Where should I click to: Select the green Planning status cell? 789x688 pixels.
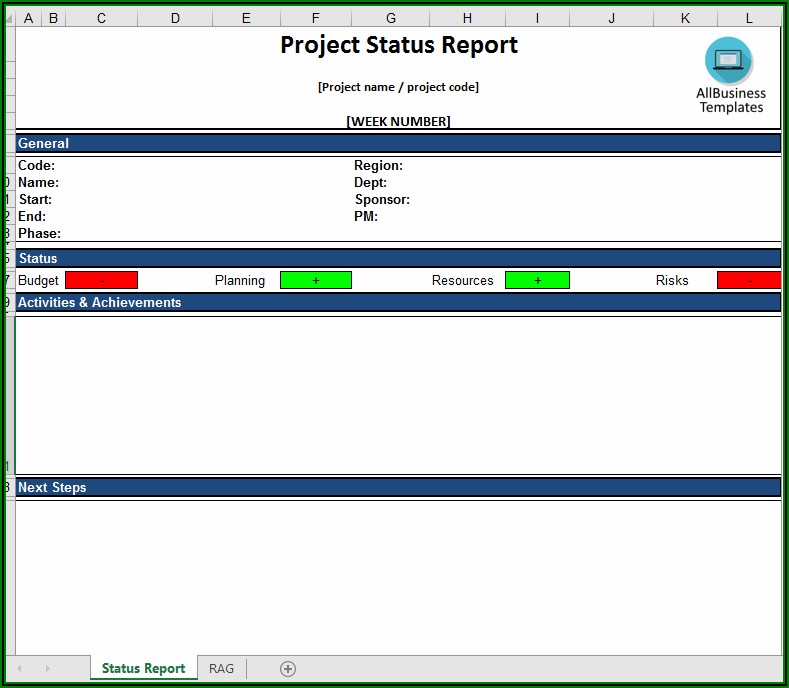pos(315,280)
